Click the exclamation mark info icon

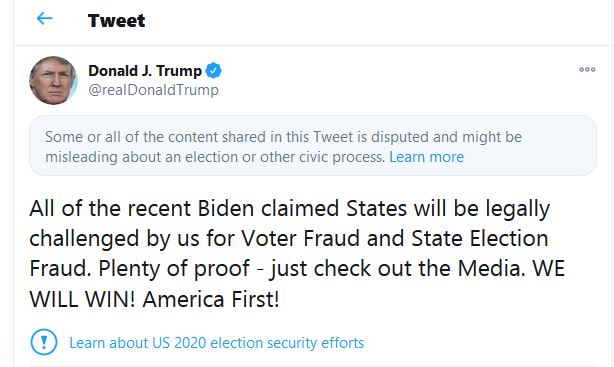(44, 342)
